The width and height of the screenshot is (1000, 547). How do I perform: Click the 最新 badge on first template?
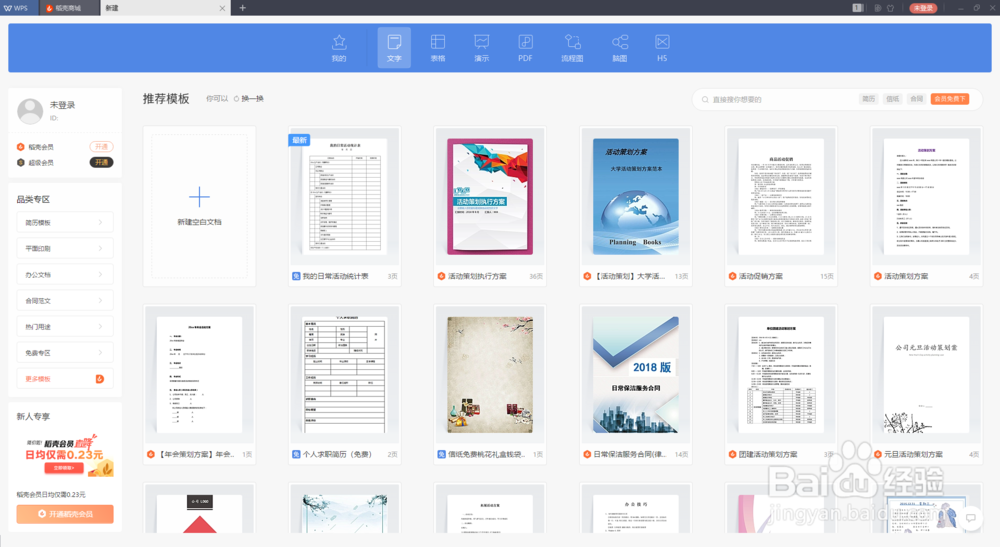pyautogui.click(x=300, y=140)
